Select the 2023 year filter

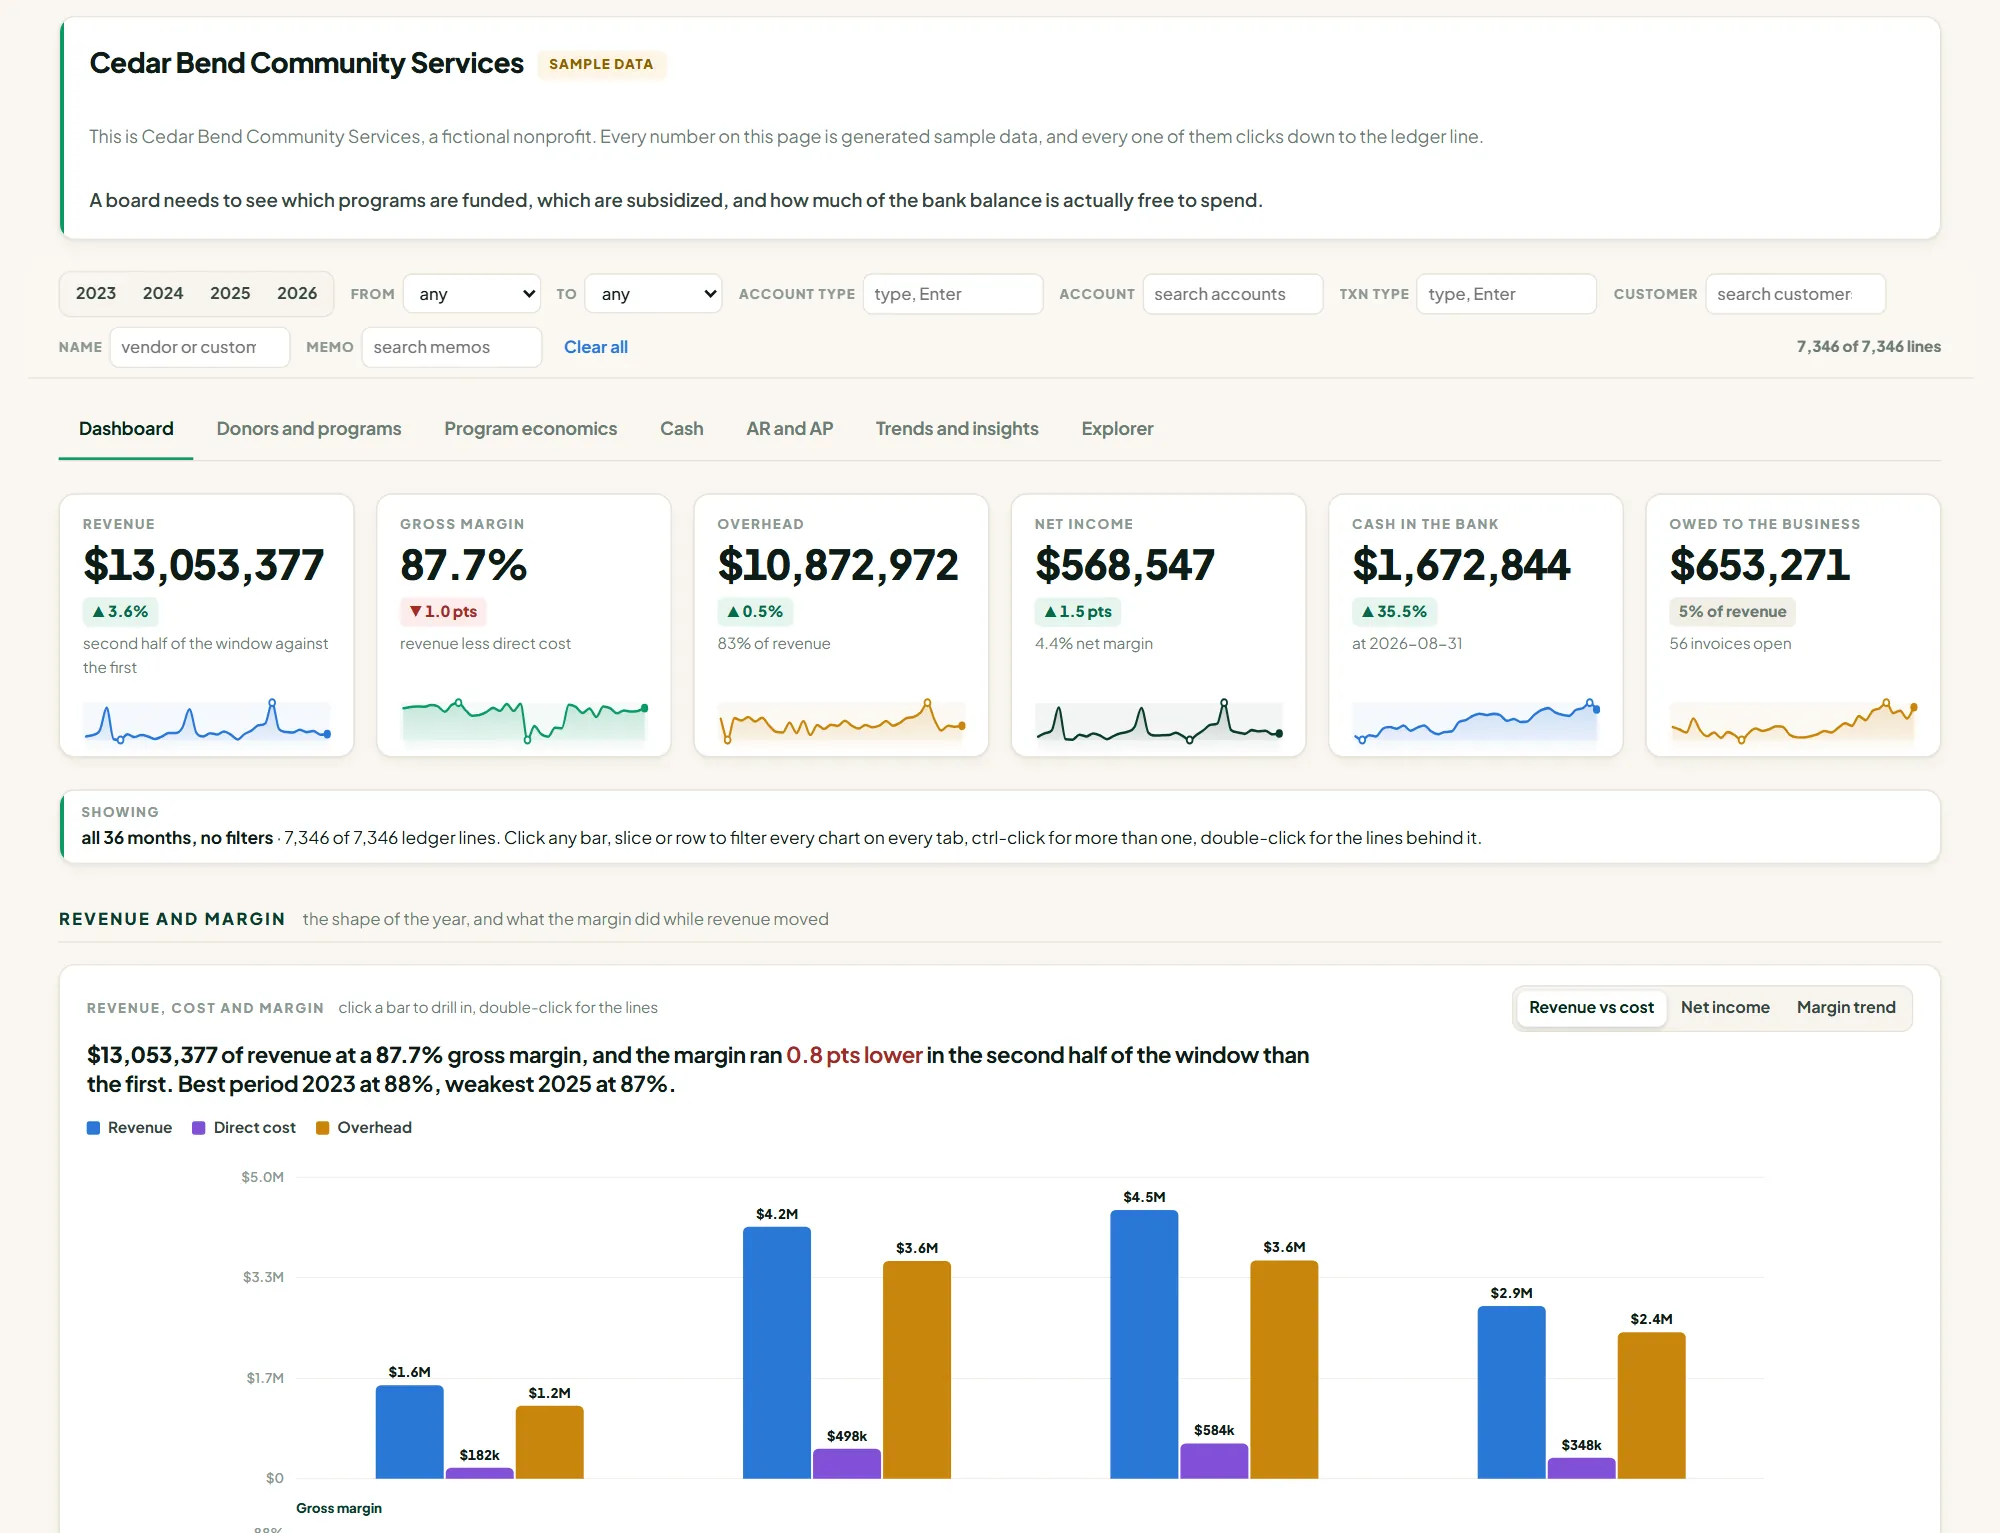pos(96,293)
